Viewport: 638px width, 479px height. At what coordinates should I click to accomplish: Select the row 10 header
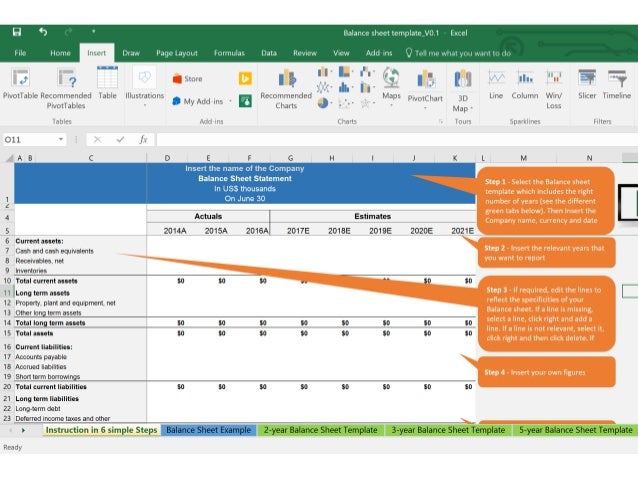(7, 281)
